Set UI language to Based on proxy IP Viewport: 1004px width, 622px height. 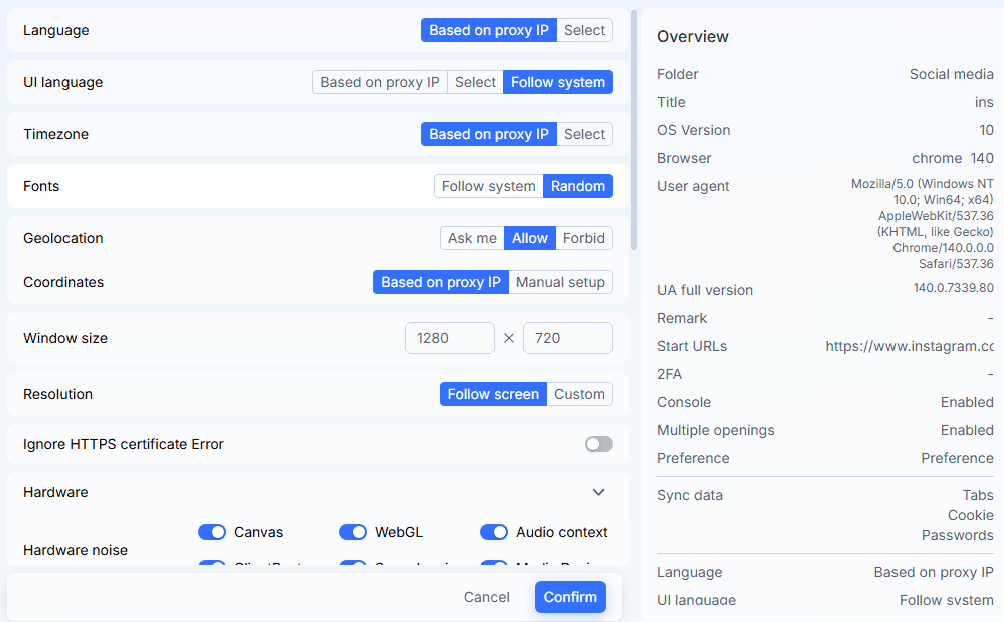[x=379, y=82]
